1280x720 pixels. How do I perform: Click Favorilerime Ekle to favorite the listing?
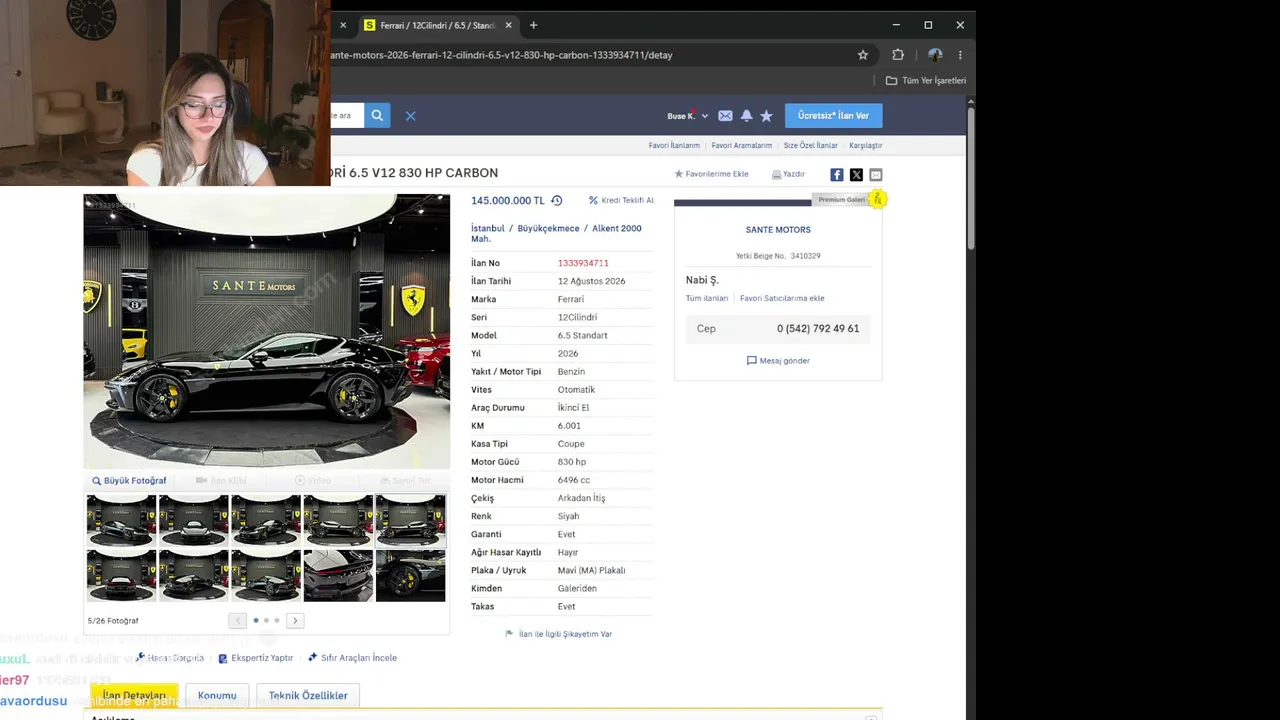(711, 174)
